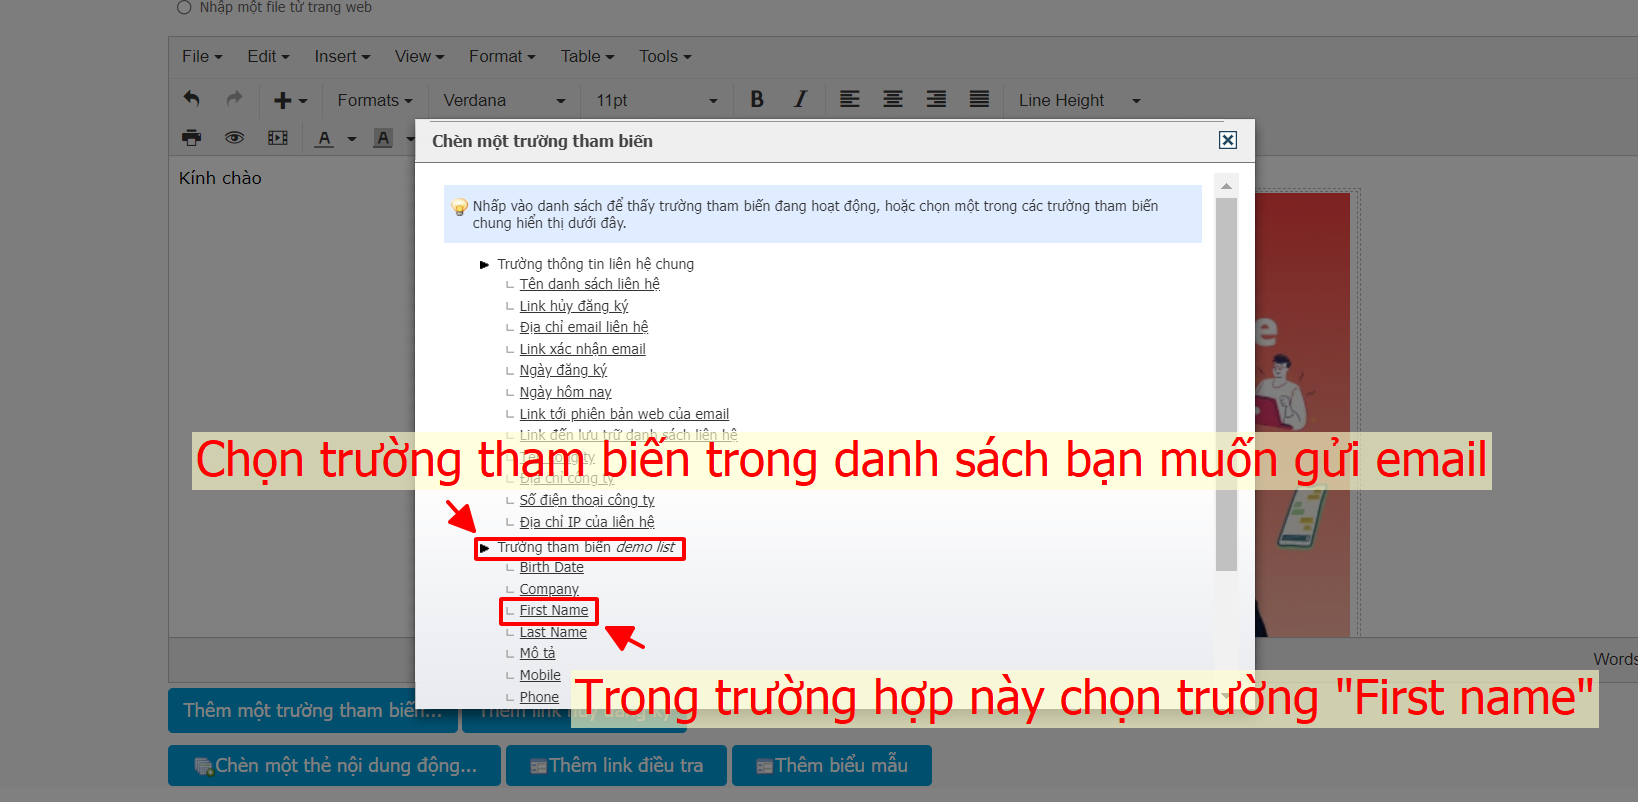The width and height of the screenshot is (1638, 802).
Task: Open the Edit menu
Action: click(x=268, y=56)
